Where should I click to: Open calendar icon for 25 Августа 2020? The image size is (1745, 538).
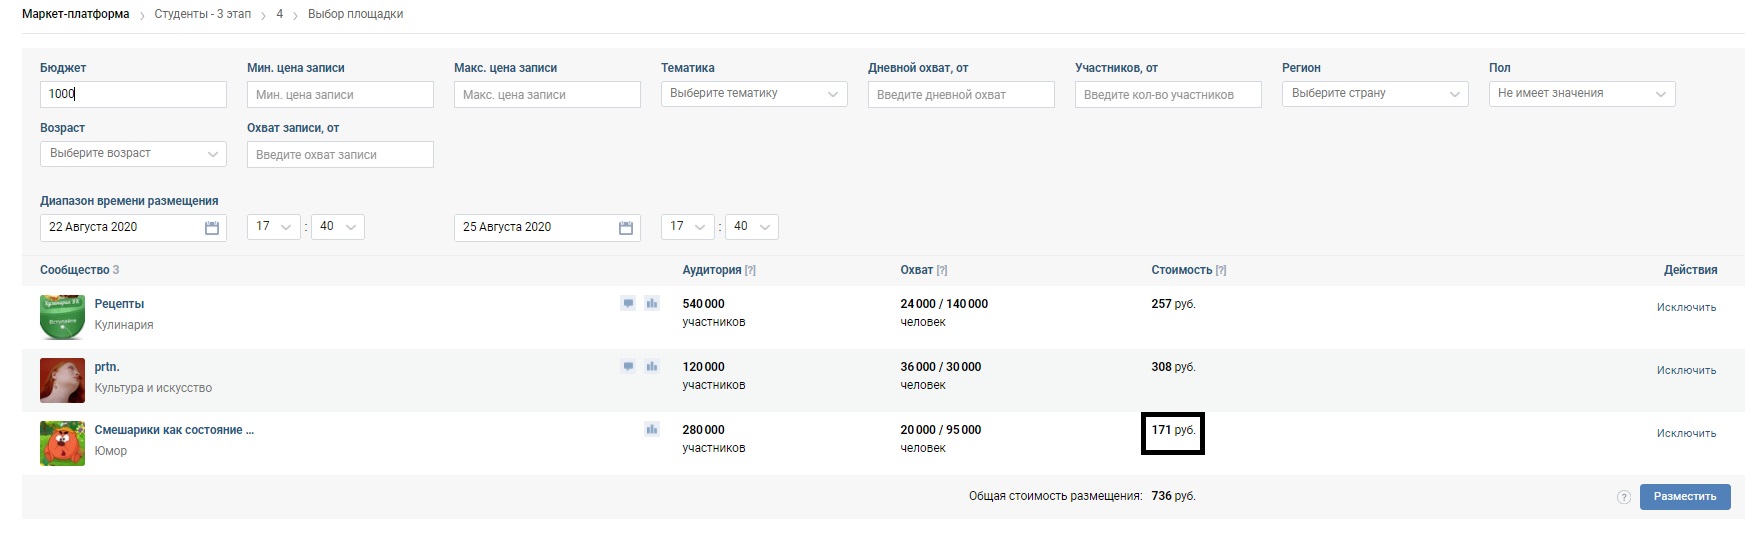[626, 228]
